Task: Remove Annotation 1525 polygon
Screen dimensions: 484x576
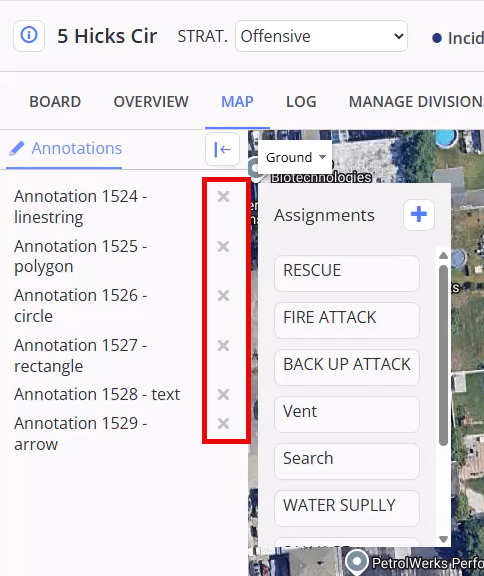Action: 223,246
